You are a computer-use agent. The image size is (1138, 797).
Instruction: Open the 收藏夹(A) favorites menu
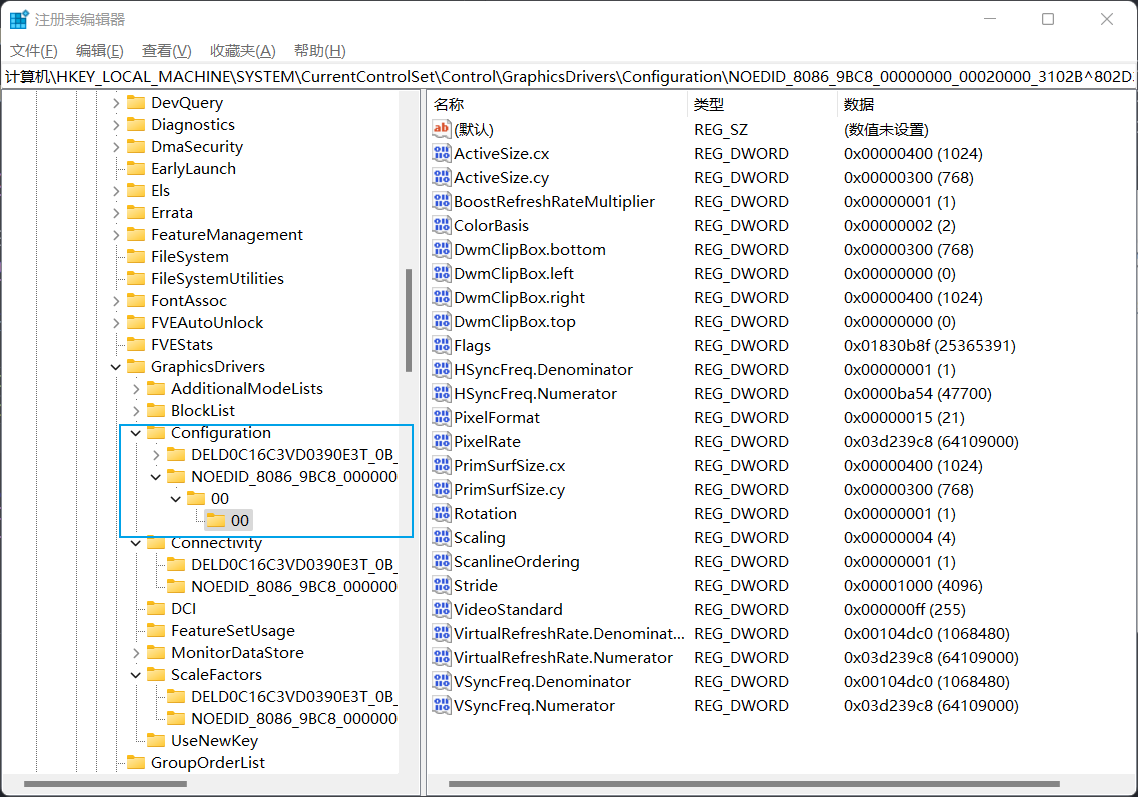[242, 51]
